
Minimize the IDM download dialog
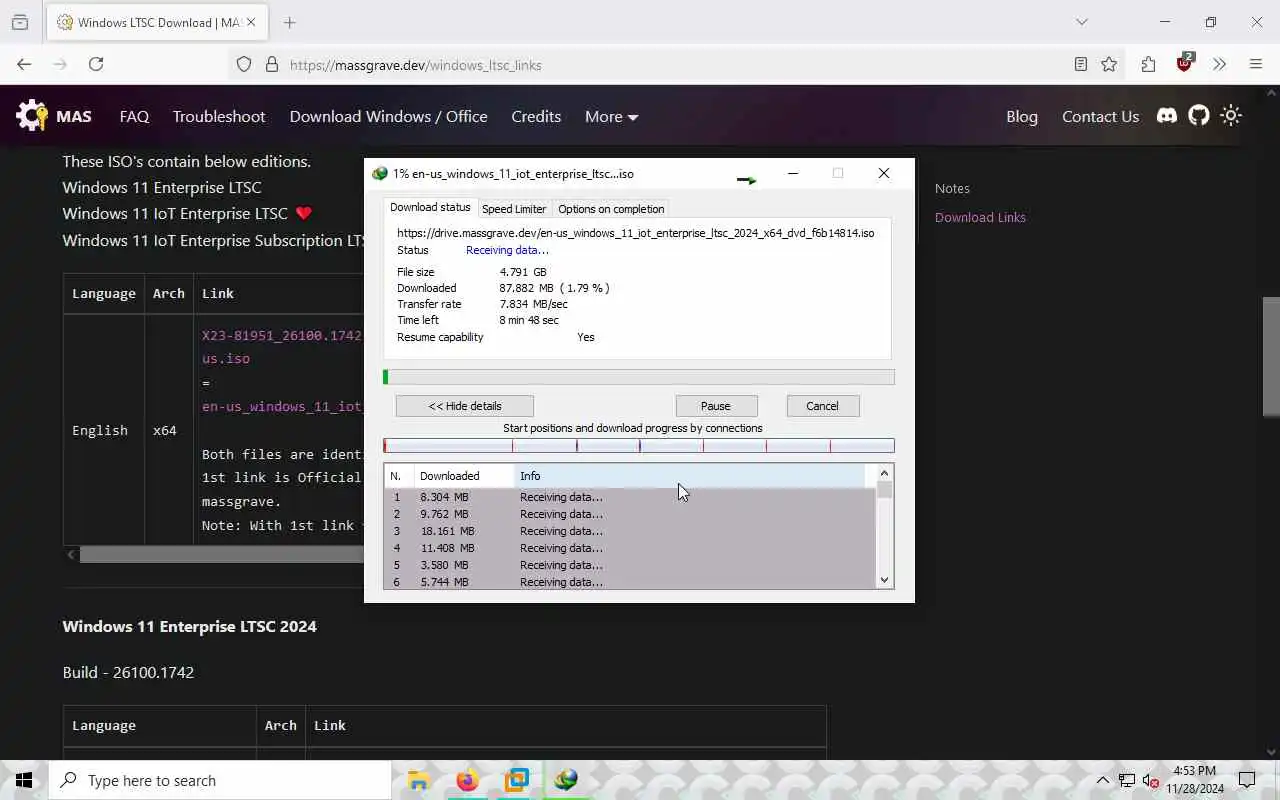coord(793,173)
